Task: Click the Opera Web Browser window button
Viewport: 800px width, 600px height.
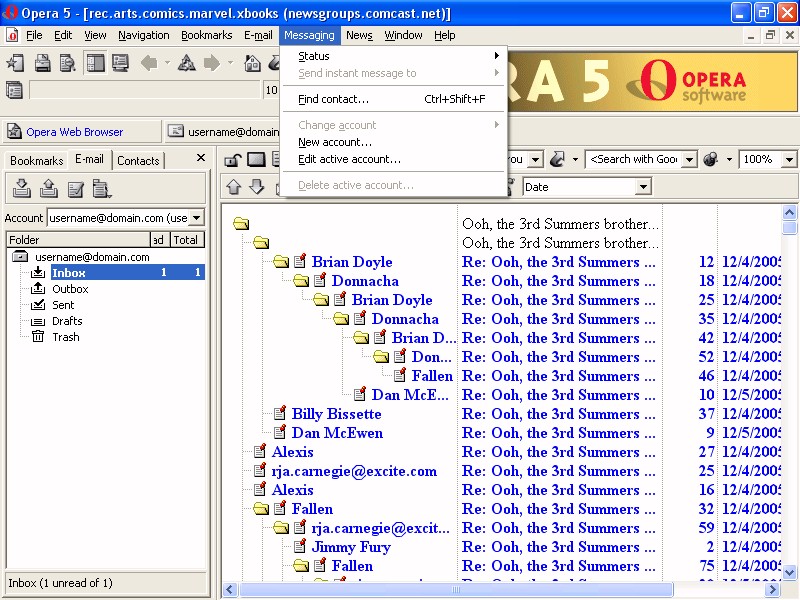Action: (x=82, y=132)
